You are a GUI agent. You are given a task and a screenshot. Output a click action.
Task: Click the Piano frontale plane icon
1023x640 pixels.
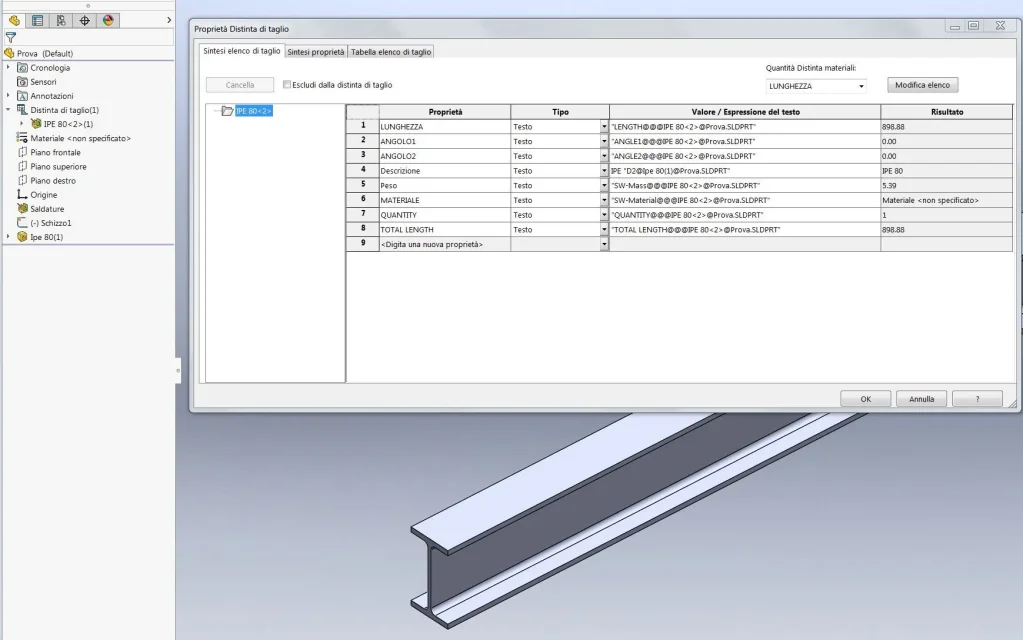pos(22,152)
